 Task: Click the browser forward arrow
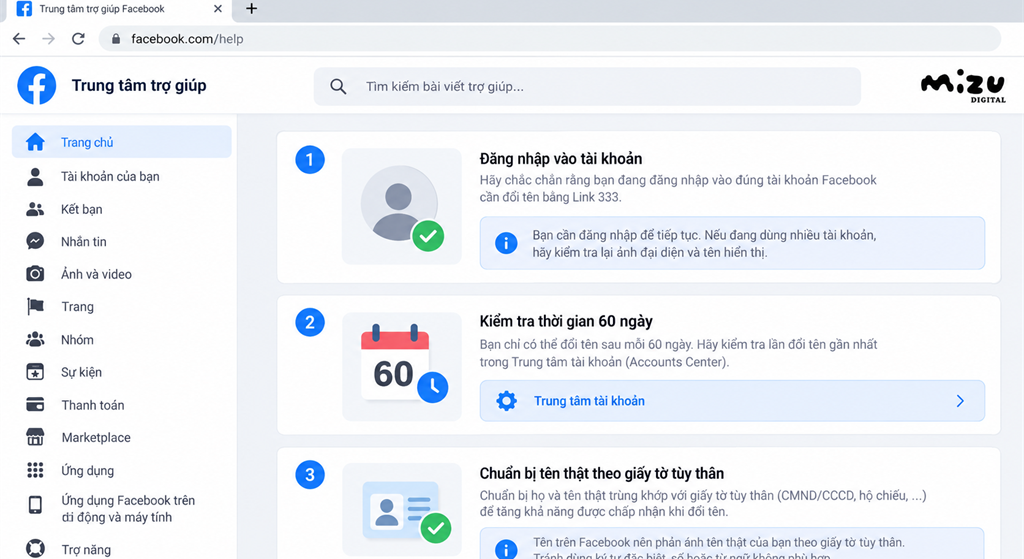click(x=48, y=39)
